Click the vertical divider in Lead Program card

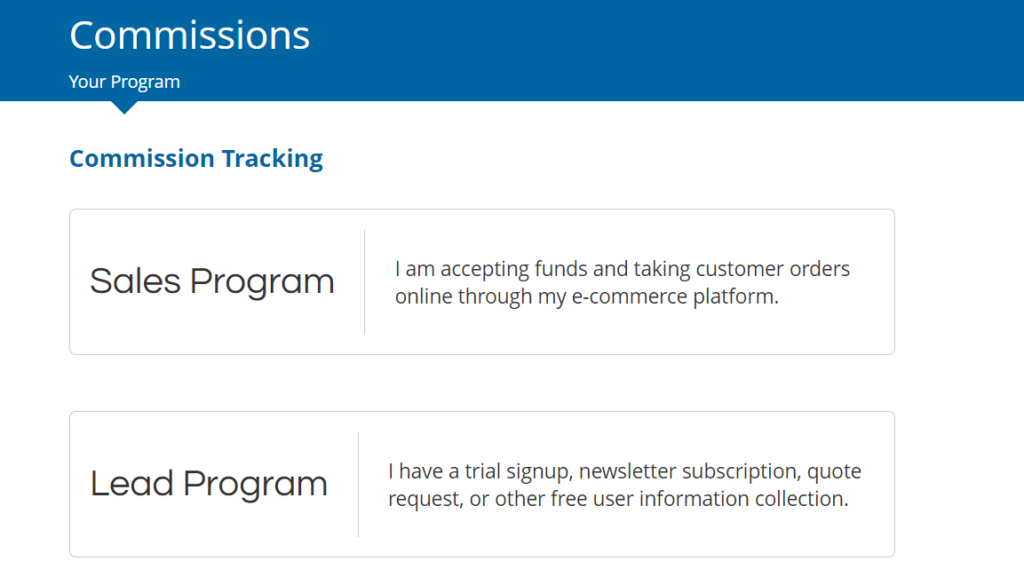pyautogui.click(x=359, y=484)
